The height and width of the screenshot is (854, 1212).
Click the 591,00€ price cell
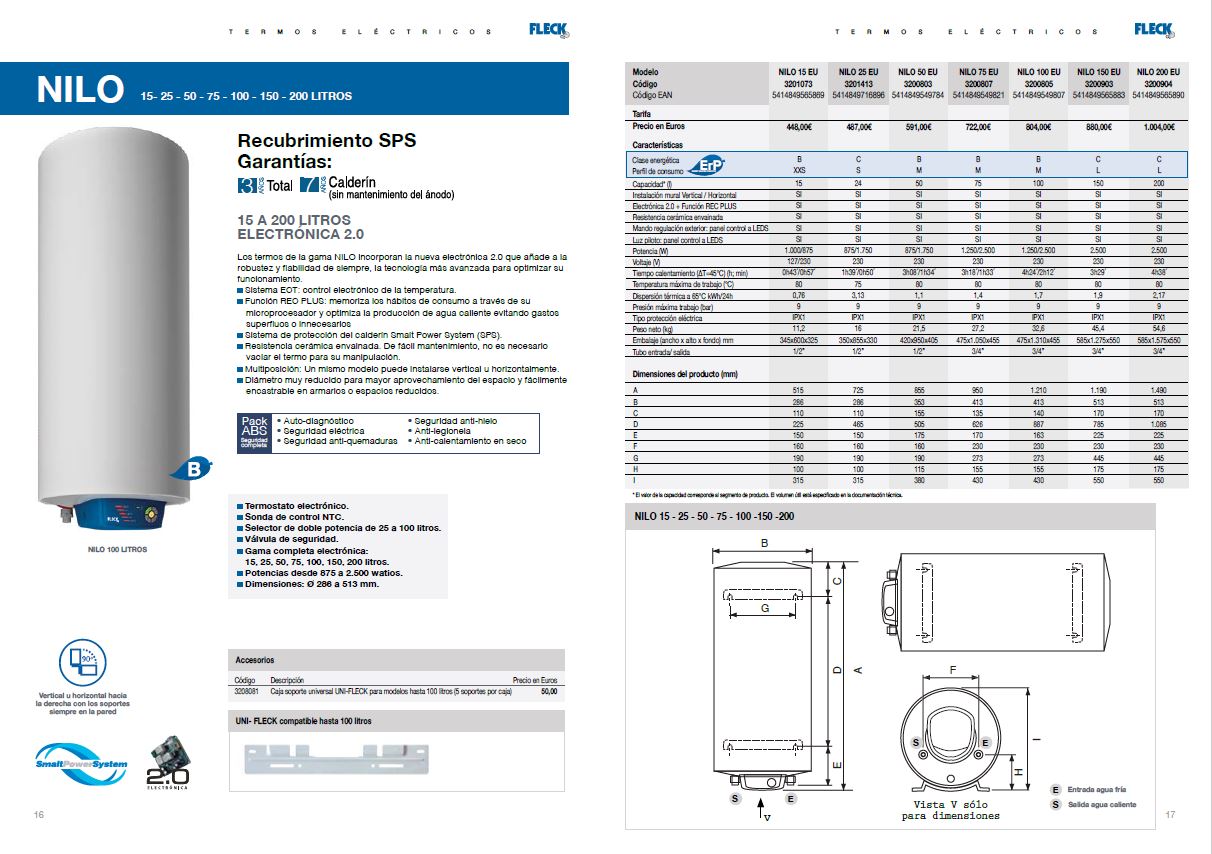point(918,128)
